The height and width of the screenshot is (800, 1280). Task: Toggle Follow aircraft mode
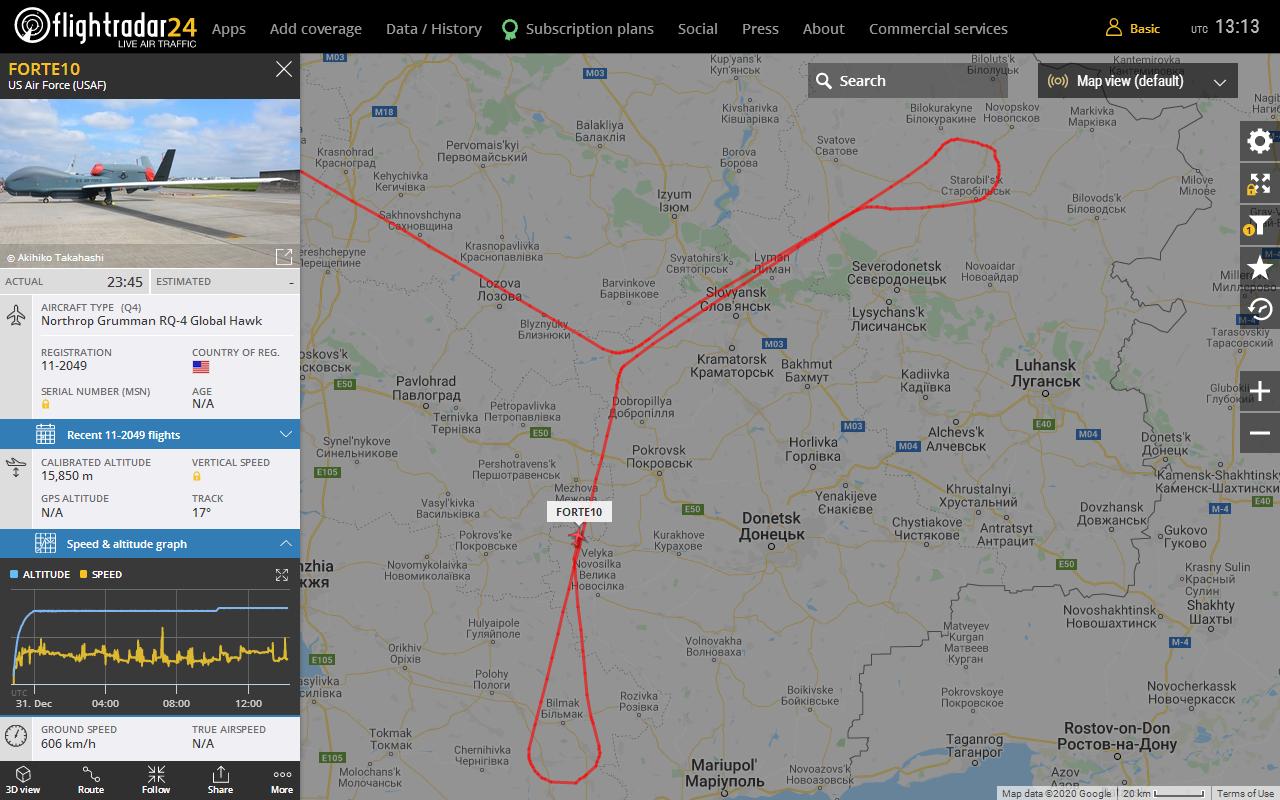pos(156,781)
